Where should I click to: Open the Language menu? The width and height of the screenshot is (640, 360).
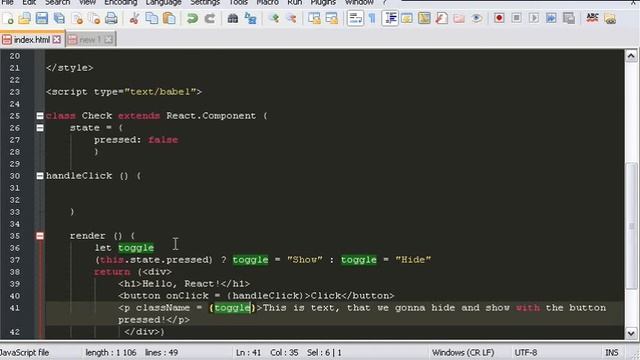163,2
